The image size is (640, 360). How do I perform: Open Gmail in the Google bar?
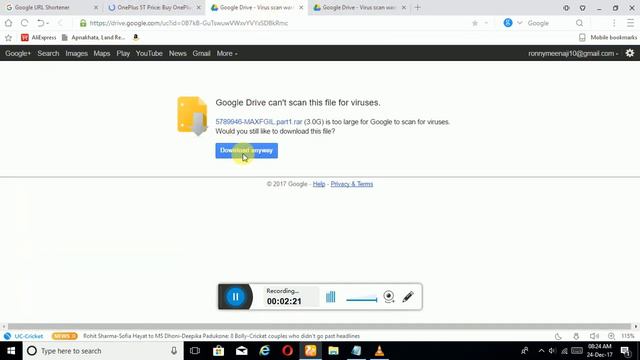(201, 53)
